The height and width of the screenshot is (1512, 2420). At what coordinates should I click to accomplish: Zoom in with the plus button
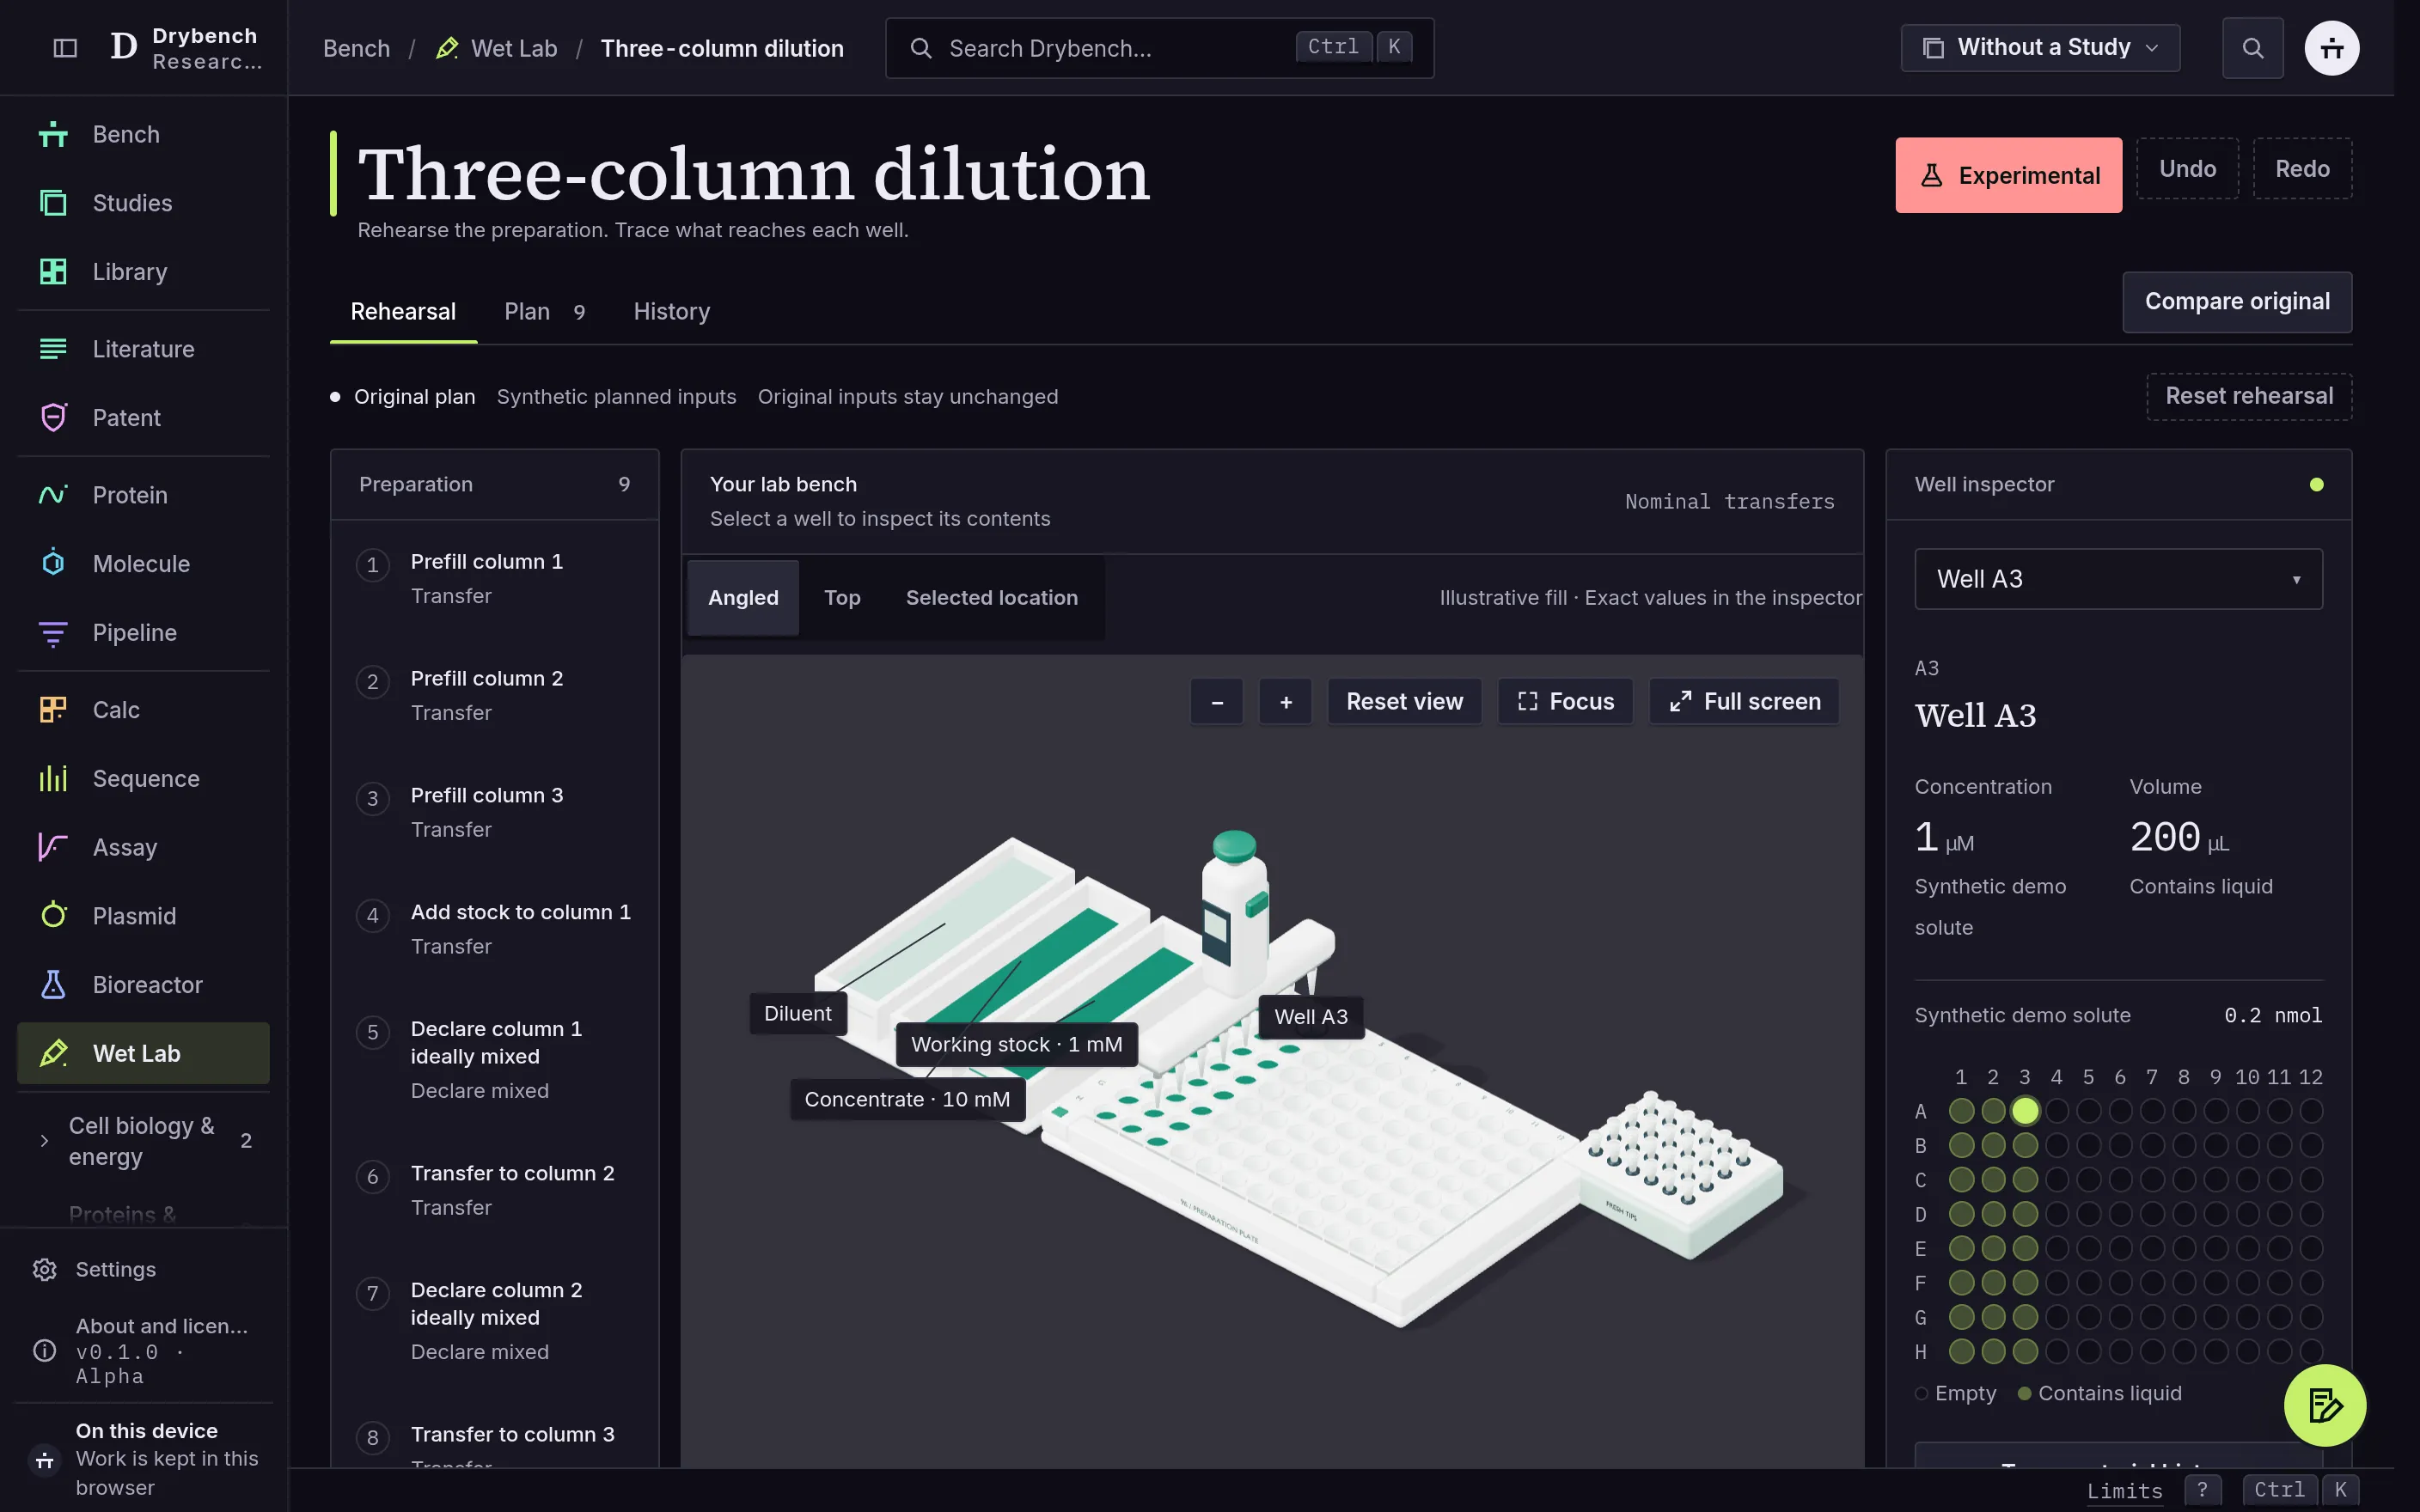click(x=1285, y=702)
